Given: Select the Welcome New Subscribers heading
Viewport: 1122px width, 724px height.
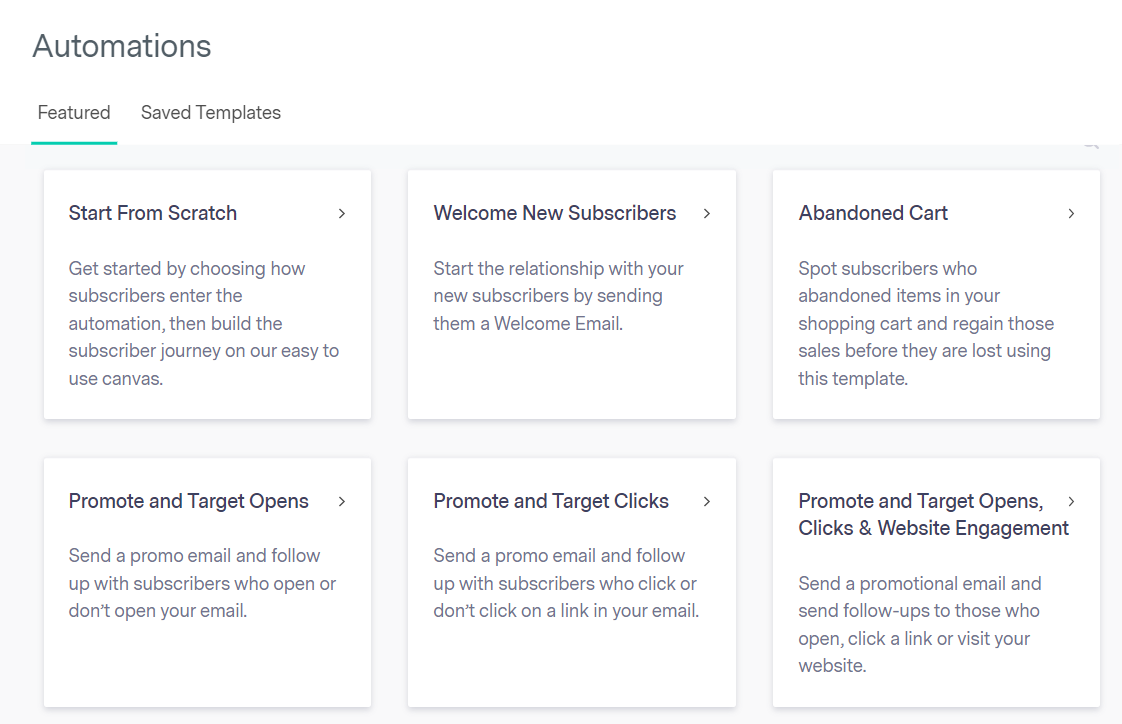Looking at the screenshot, I should [x=555, y=213].
